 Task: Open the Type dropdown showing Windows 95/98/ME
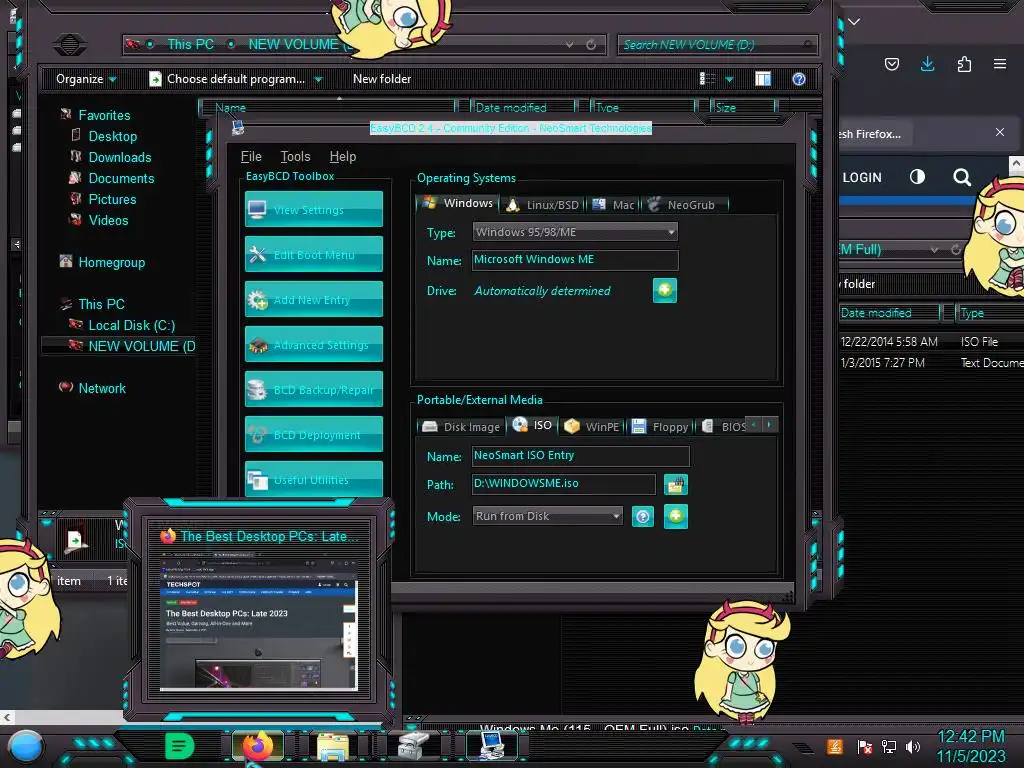[x=575, y=232]
